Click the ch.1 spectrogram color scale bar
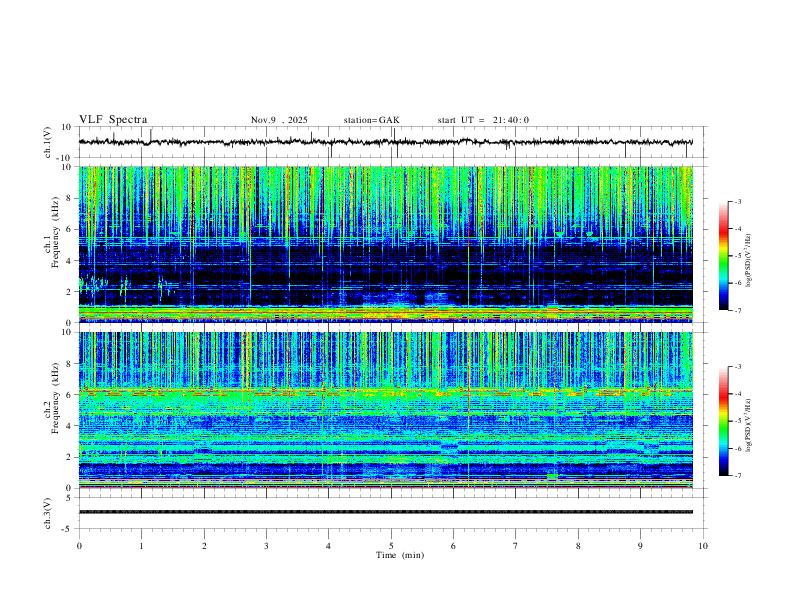 click(x=724, y=256)
